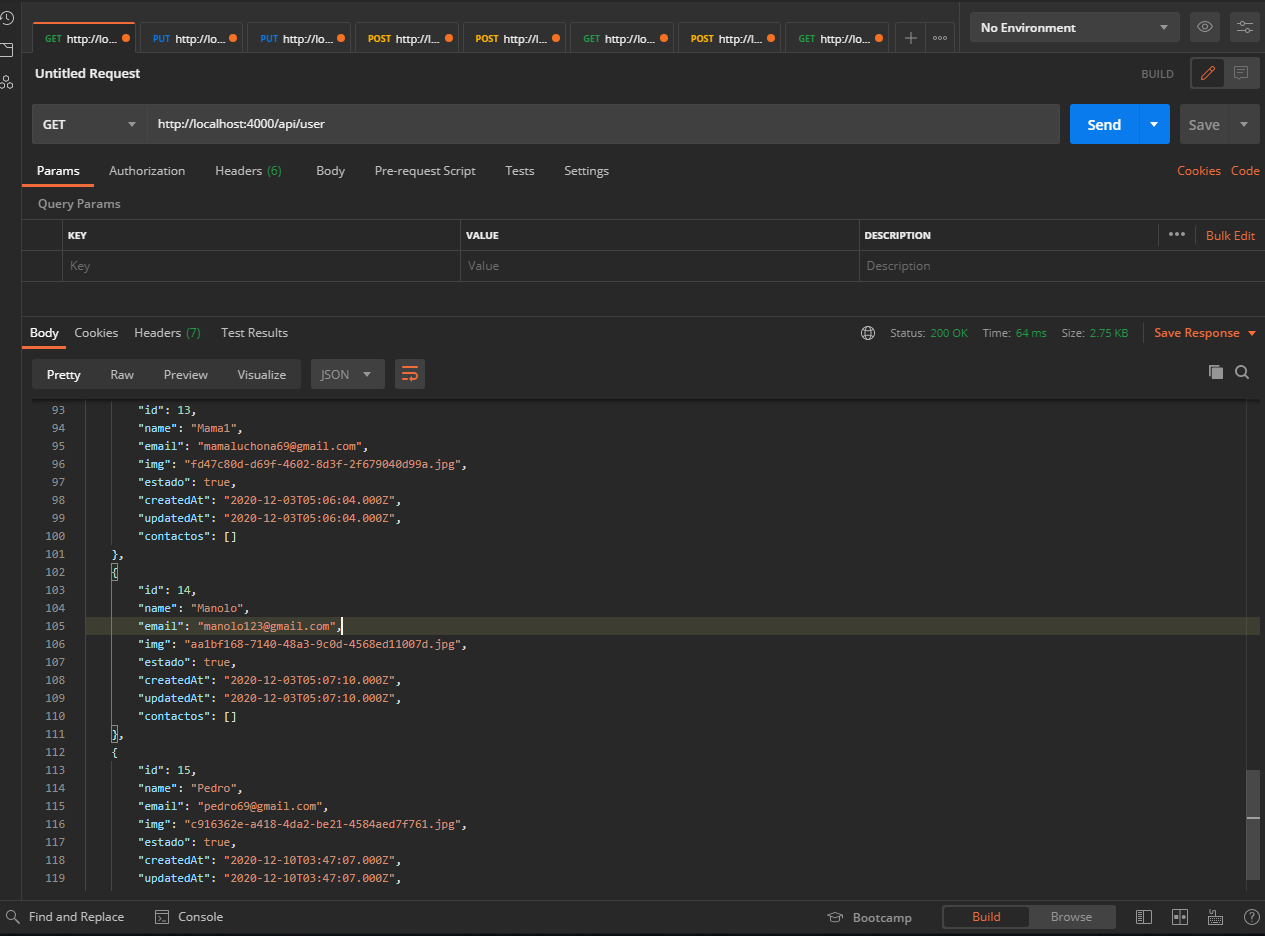Select the response Body tab
This screenshot has width=1265, height=936.
pyautogui.click(x=44, y=333)
